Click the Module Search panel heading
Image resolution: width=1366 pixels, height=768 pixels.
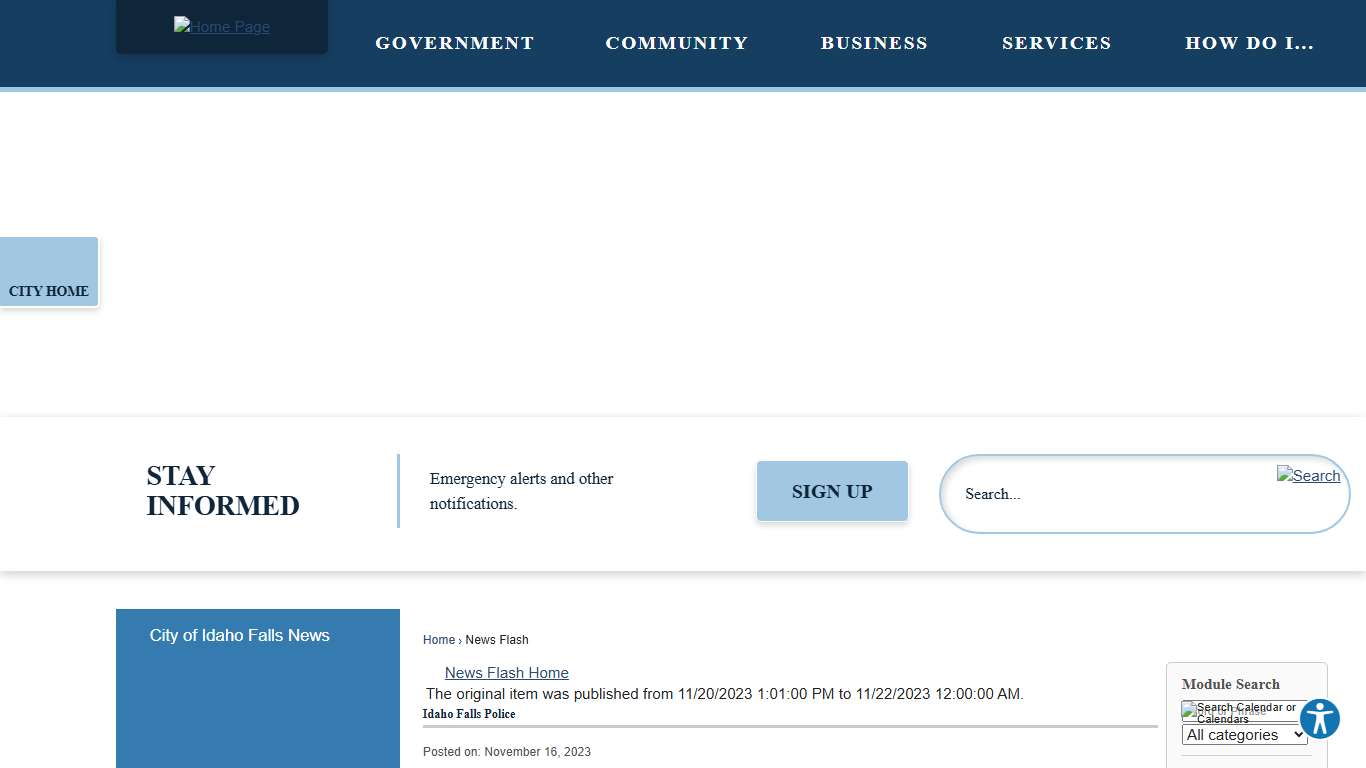tap(1230, 685)
